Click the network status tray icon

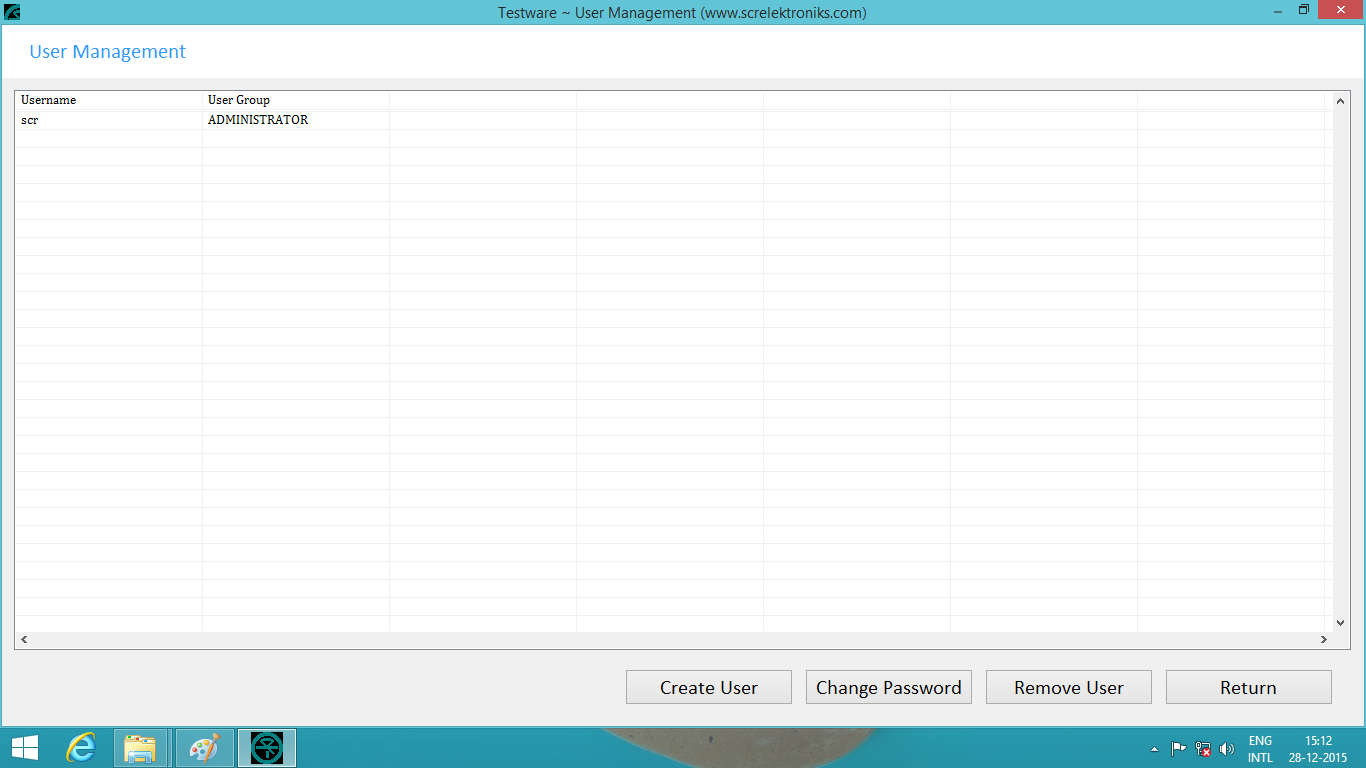coord(1203,749)
